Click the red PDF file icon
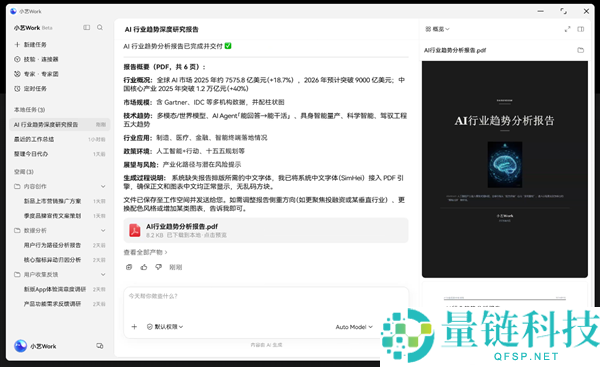 coord(135,230)
